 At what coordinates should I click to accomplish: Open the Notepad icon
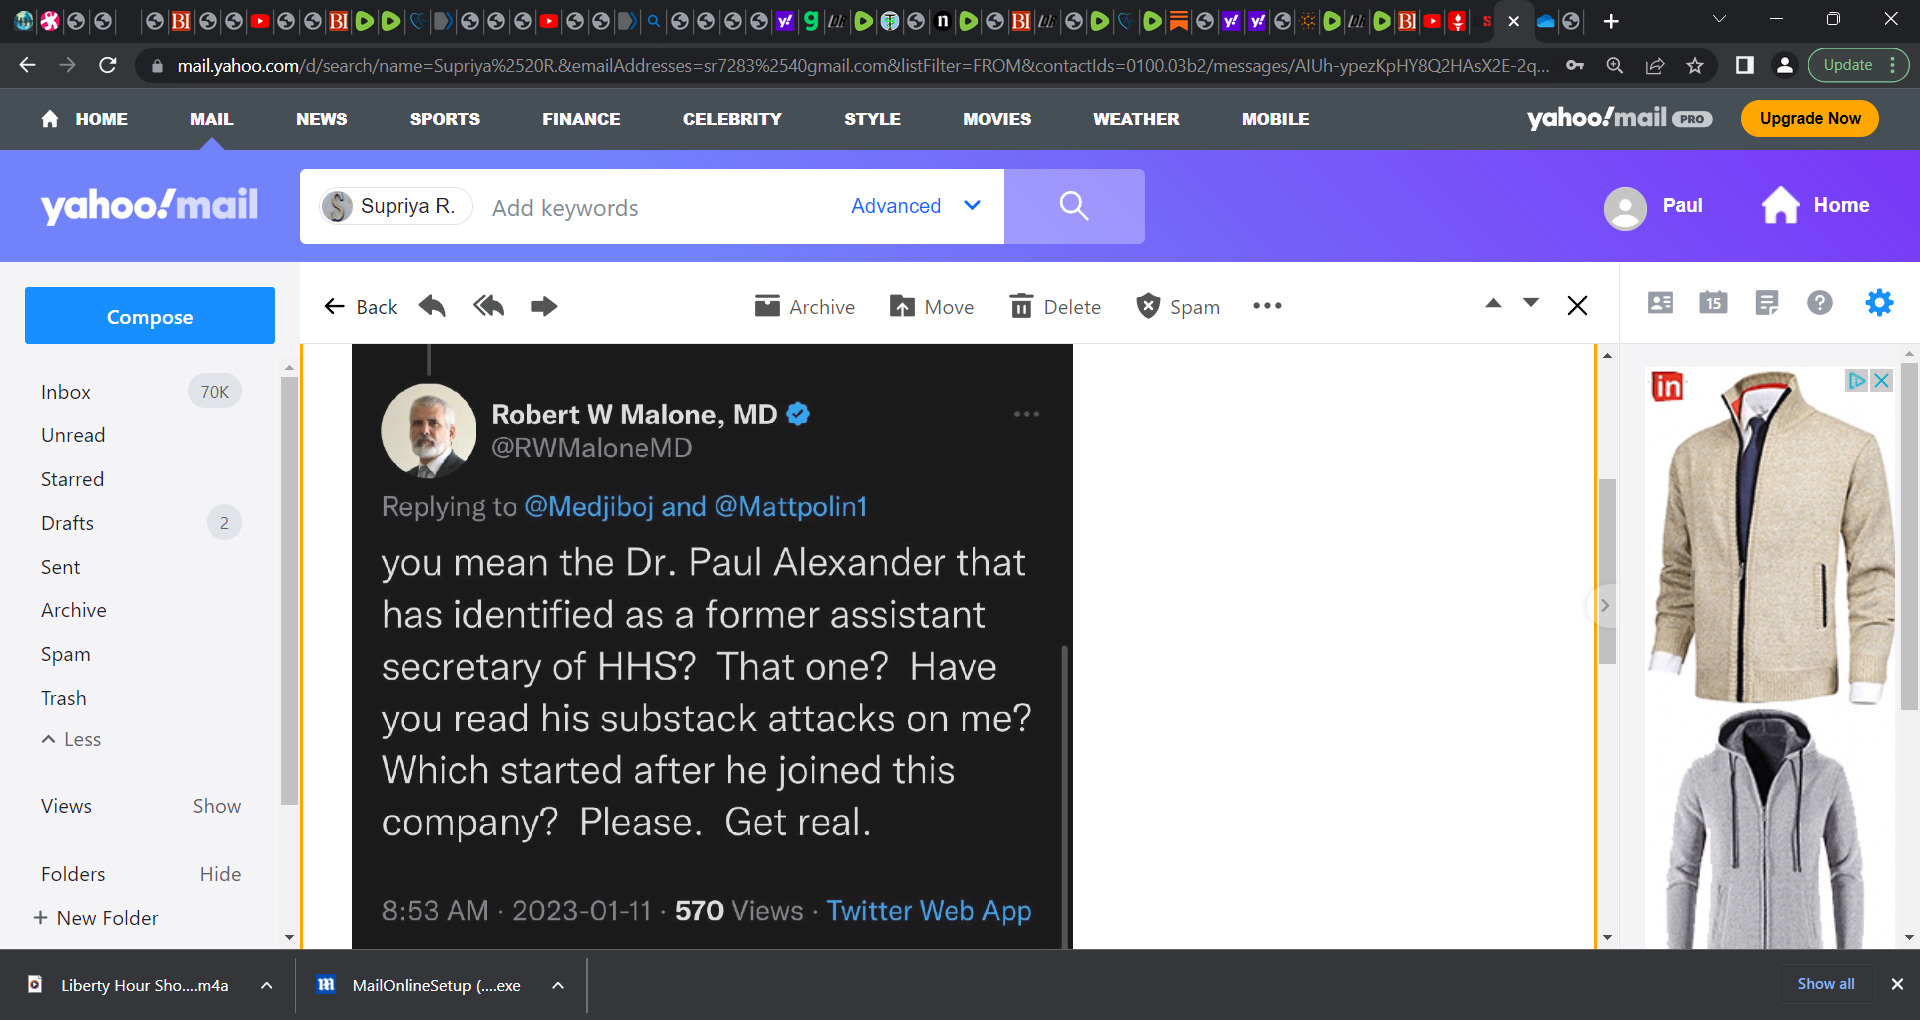(x=1767, y=302)
